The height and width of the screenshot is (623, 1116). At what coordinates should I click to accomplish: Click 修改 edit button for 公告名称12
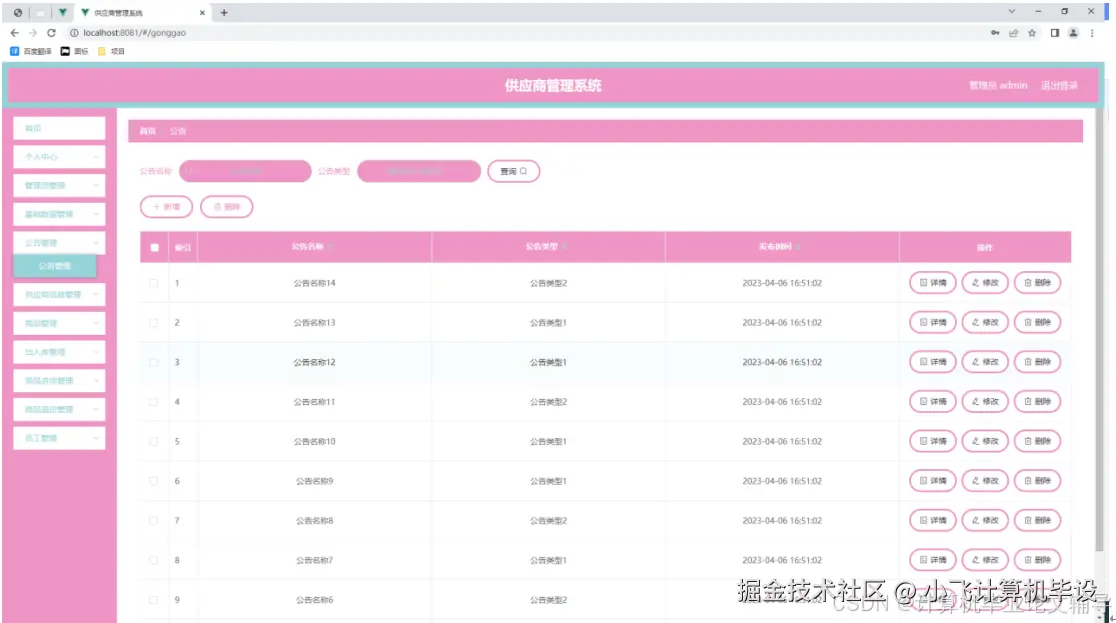tap(985, 362)
